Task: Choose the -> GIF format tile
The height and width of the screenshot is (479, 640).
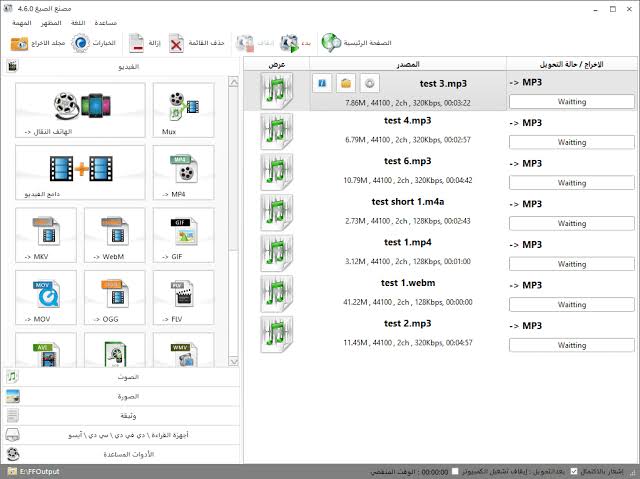Action: (x=183, y=235)
